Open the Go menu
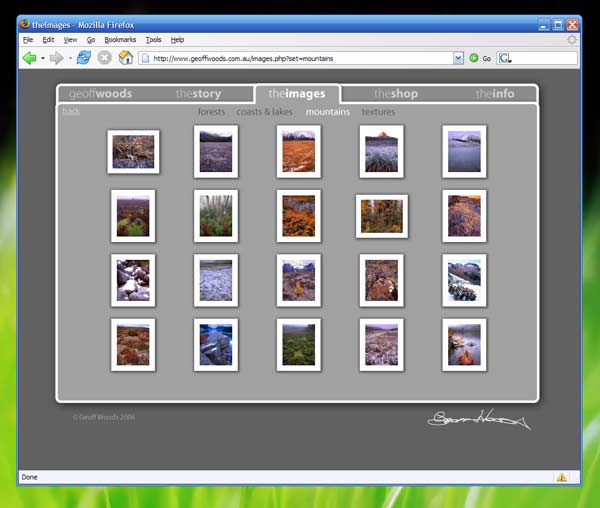 (91, 40)
